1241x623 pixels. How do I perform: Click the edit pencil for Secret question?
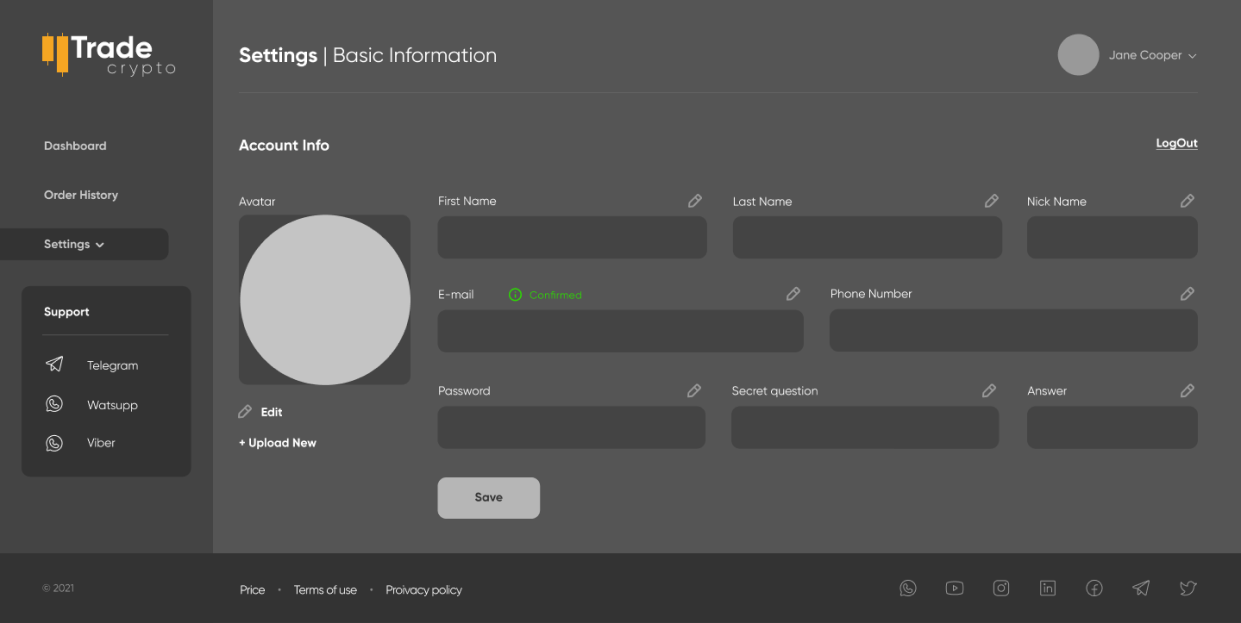point(989,391)
